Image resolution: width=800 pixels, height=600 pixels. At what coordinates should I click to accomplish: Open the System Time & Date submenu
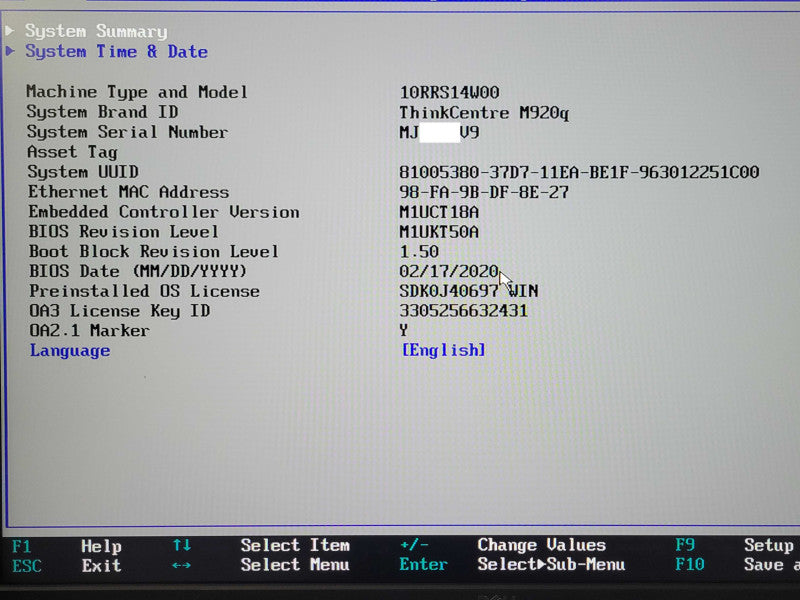pos(116,52)
